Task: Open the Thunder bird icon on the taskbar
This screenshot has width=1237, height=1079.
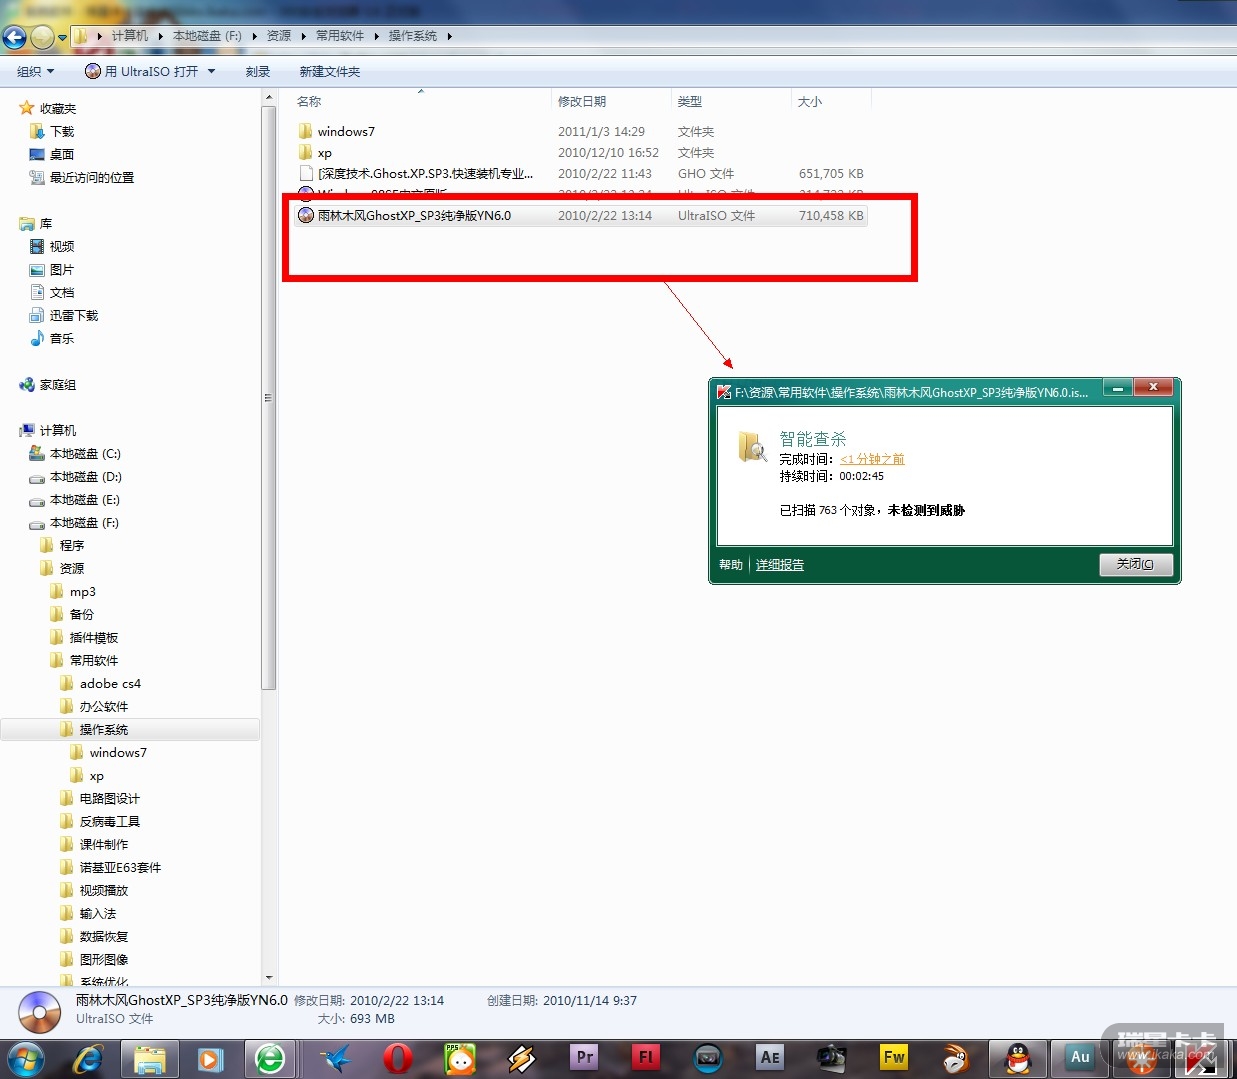Action: pyautogui.click(x=336, y=1058)
